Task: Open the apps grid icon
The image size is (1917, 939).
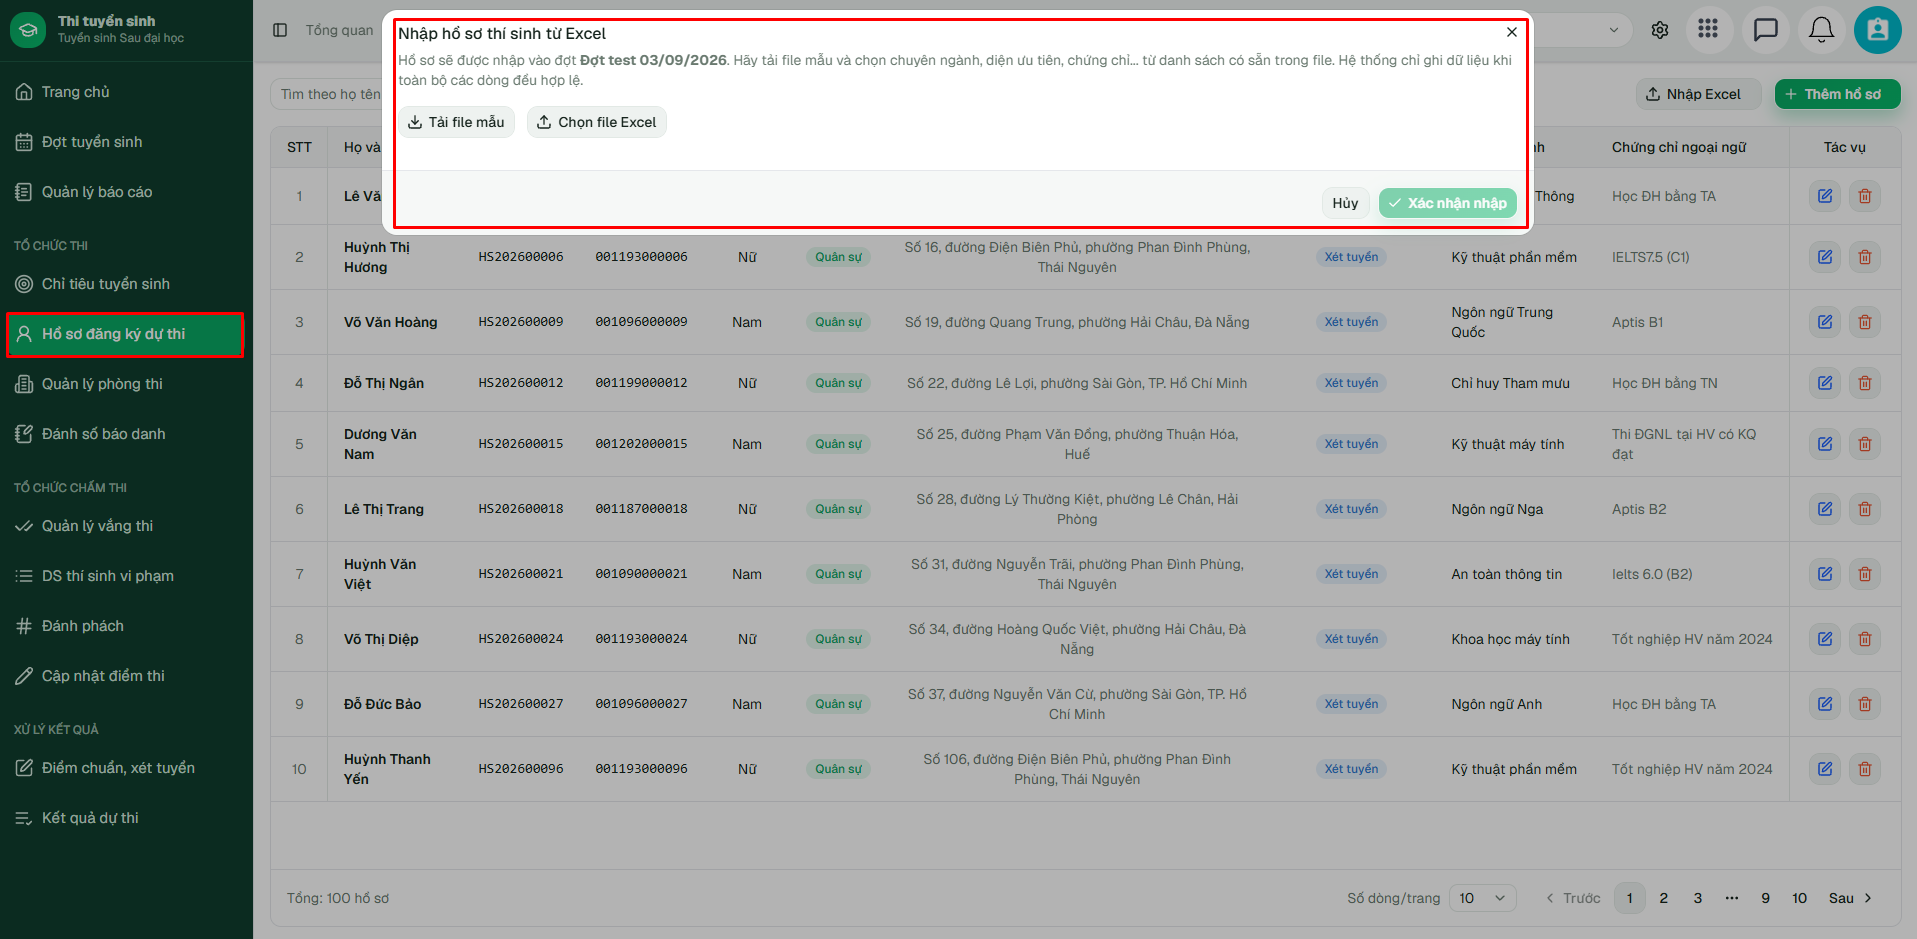Action: (1708, 30)
